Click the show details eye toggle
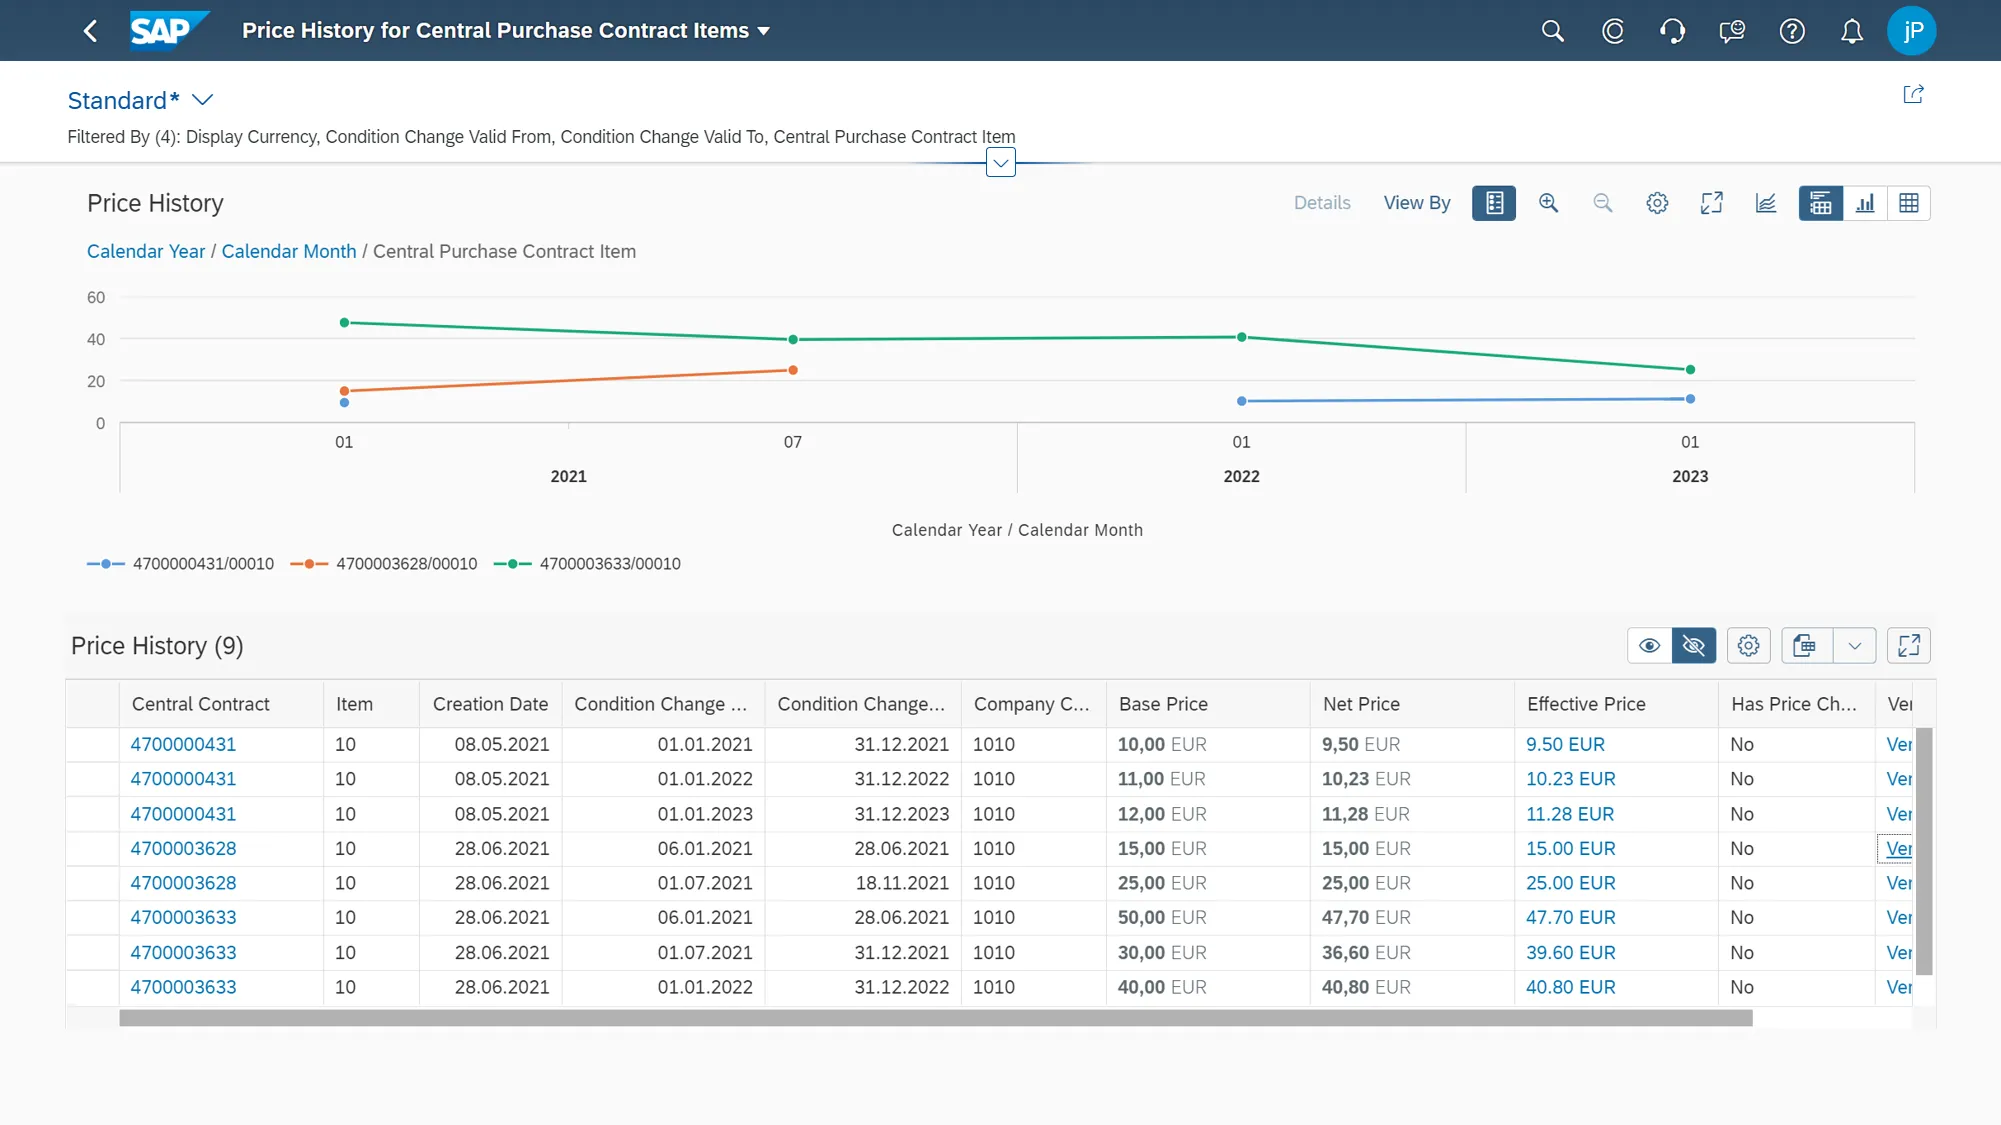 coord(1650,646)
